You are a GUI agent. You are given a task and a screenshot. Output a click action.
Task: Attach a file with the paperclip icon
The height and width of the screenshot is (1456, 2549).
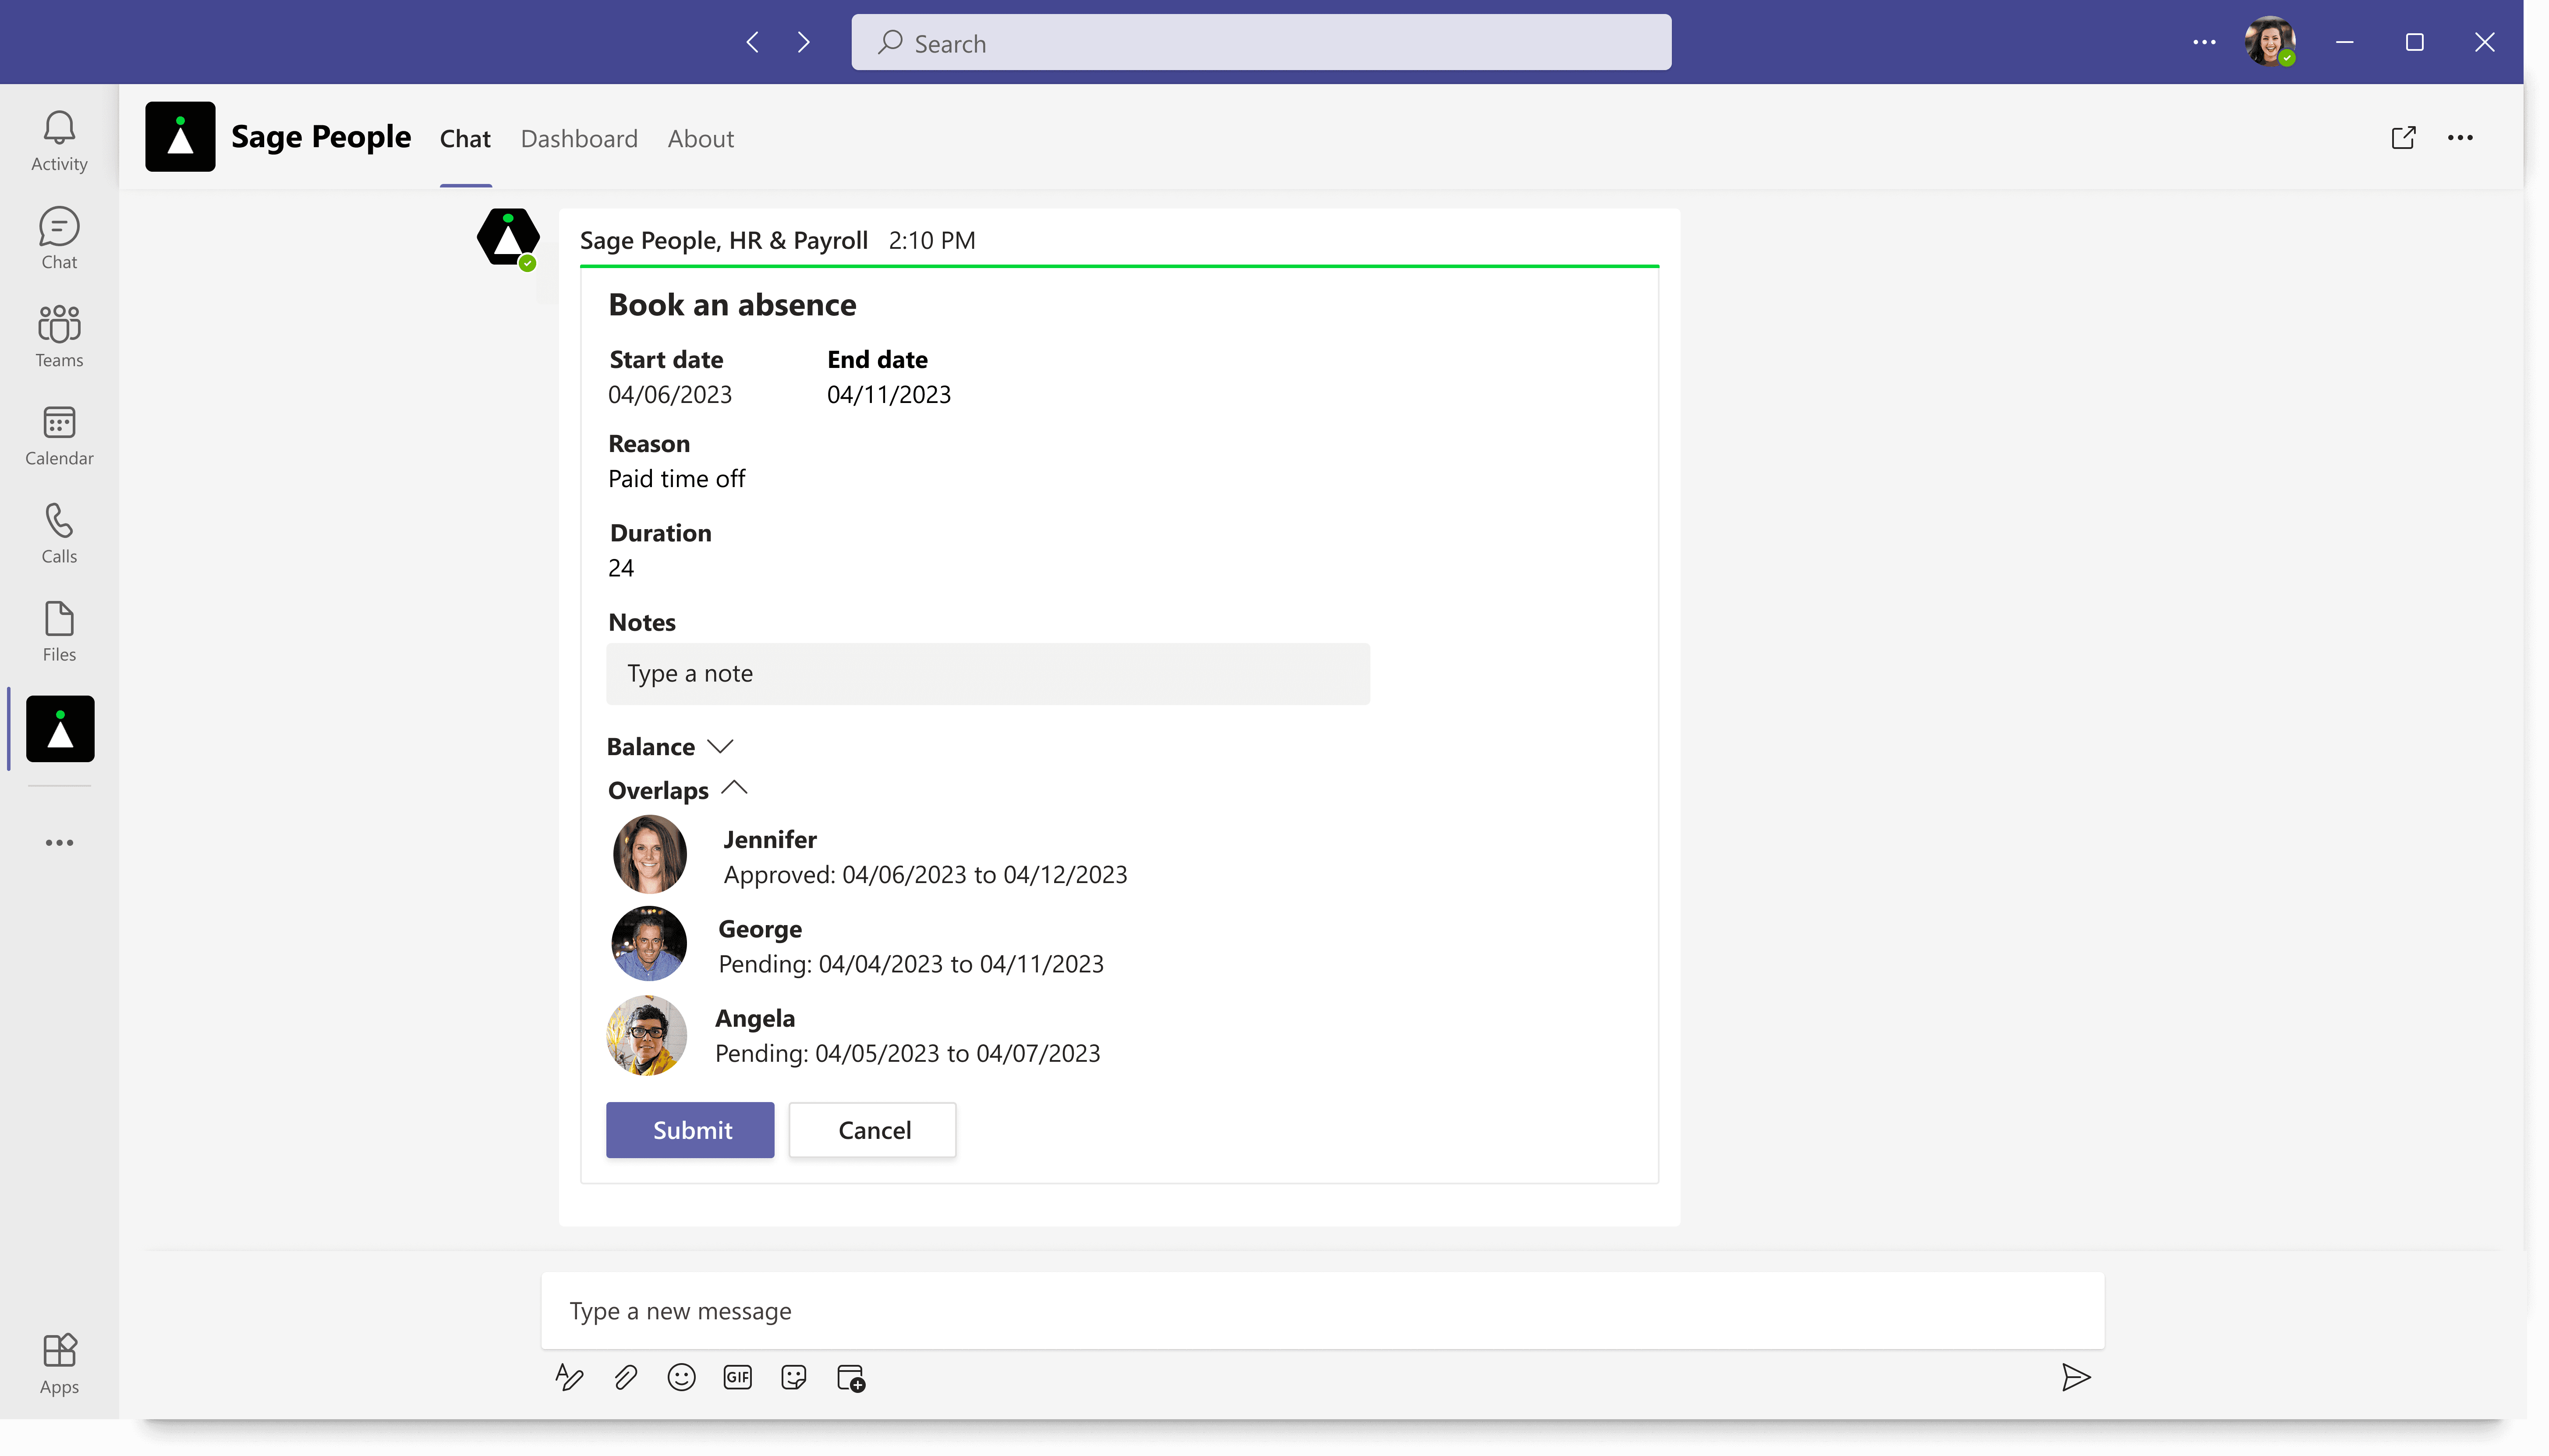click(625, 1378)
